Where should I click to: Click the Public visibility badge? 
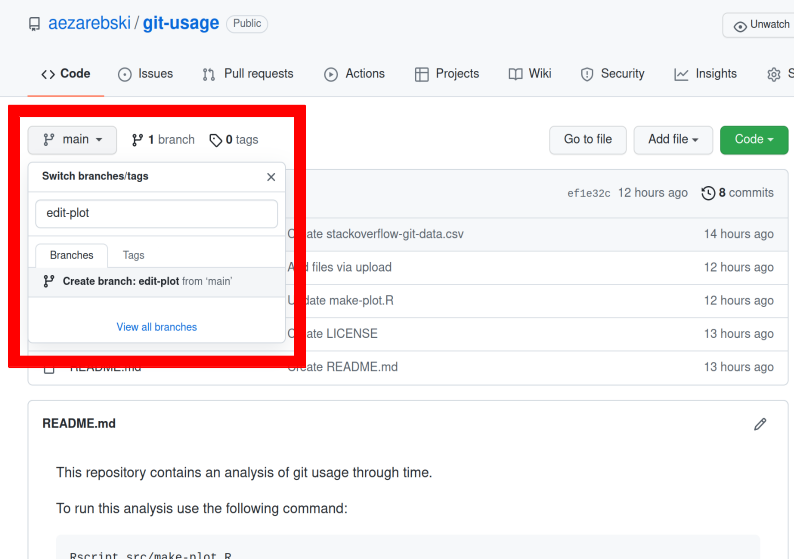pos(247,23)
